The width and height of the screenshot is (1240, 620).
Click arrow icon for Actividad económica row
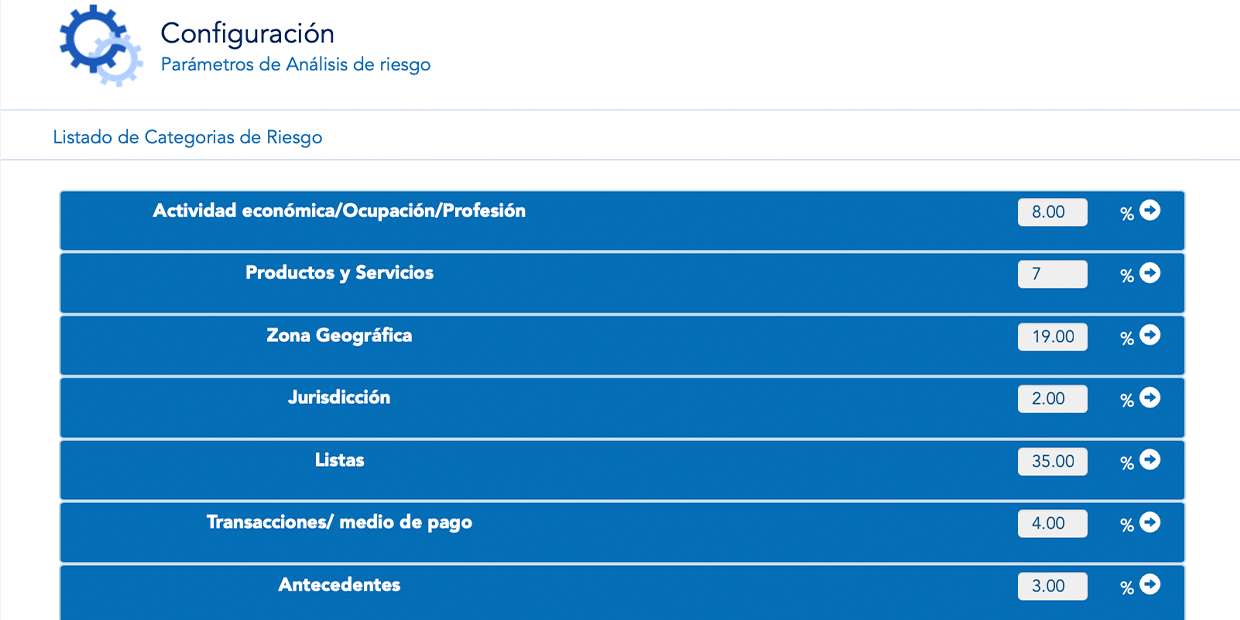1150,210
